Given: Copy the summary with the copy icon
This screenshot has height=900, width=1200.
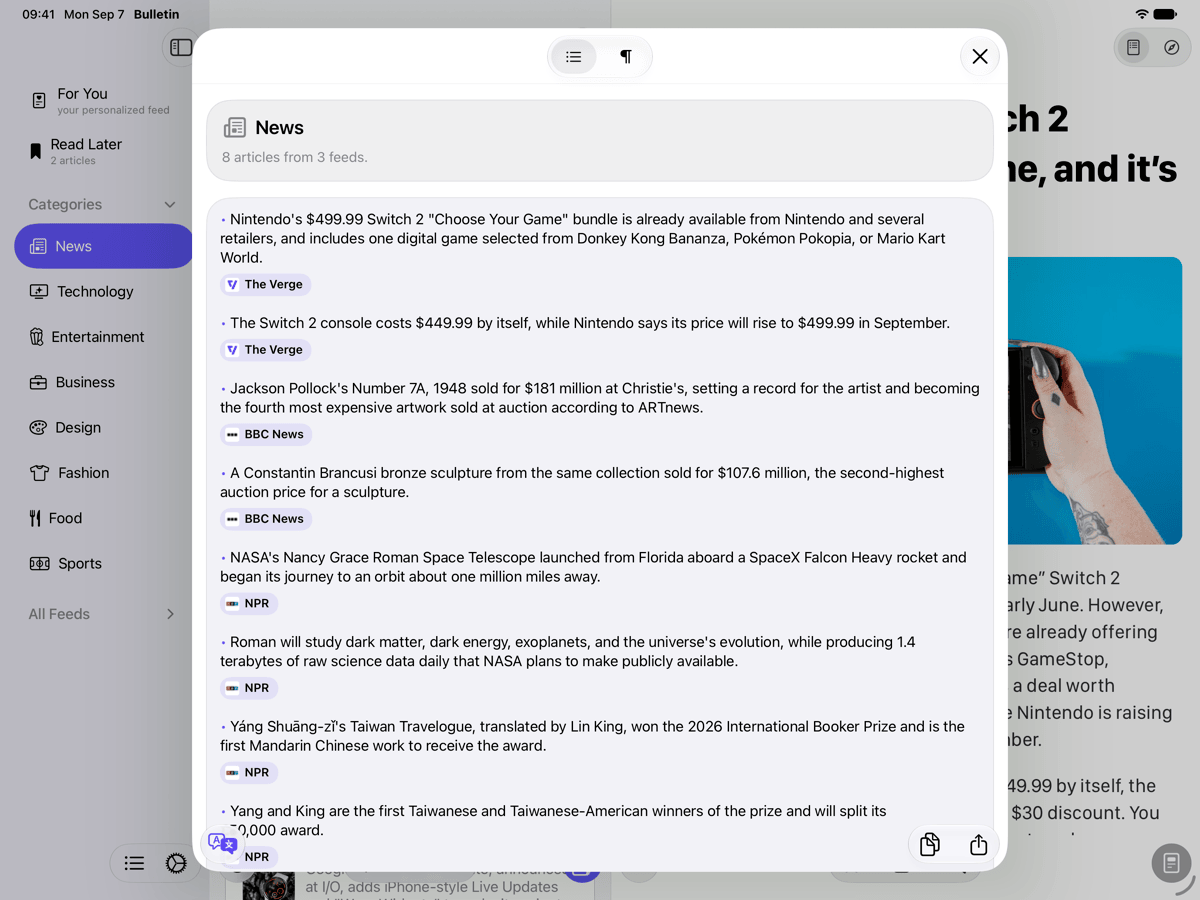Looking at the screenshot, I should 930,845.
